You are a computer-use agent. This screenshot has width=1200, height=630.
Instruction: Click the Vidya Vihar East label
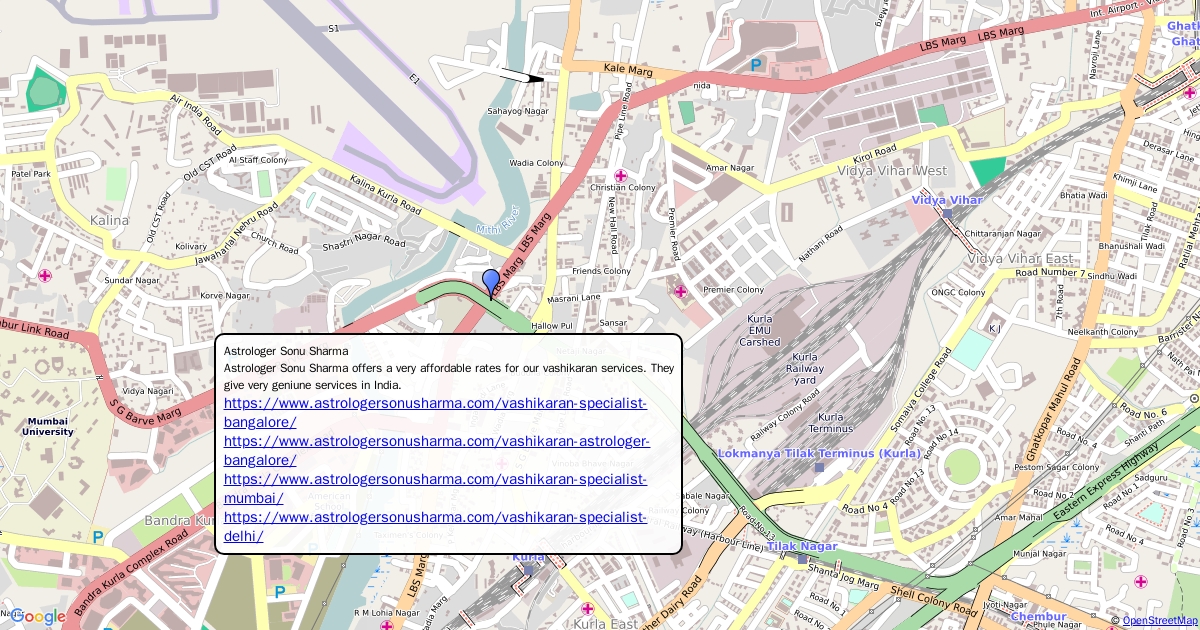[1019, 259]
